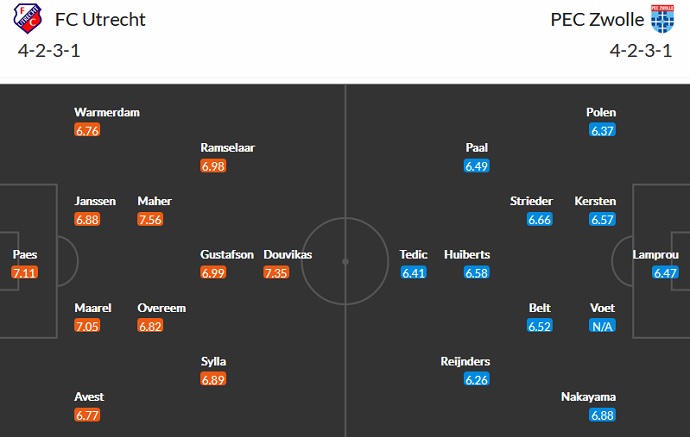Select player Avest
Screen dimensions: 690x437
click(x=89, y=397)
